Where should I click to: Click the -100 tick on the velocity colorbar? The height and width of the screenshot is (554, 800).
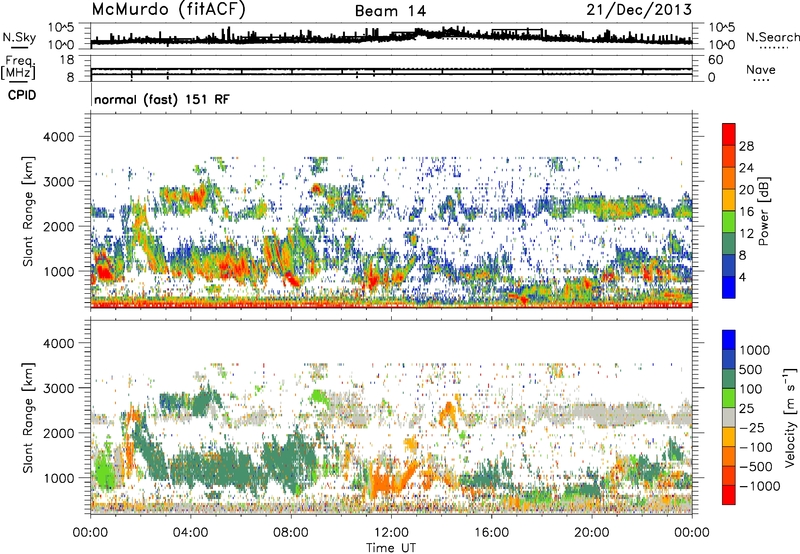click(x=755, y=447)
